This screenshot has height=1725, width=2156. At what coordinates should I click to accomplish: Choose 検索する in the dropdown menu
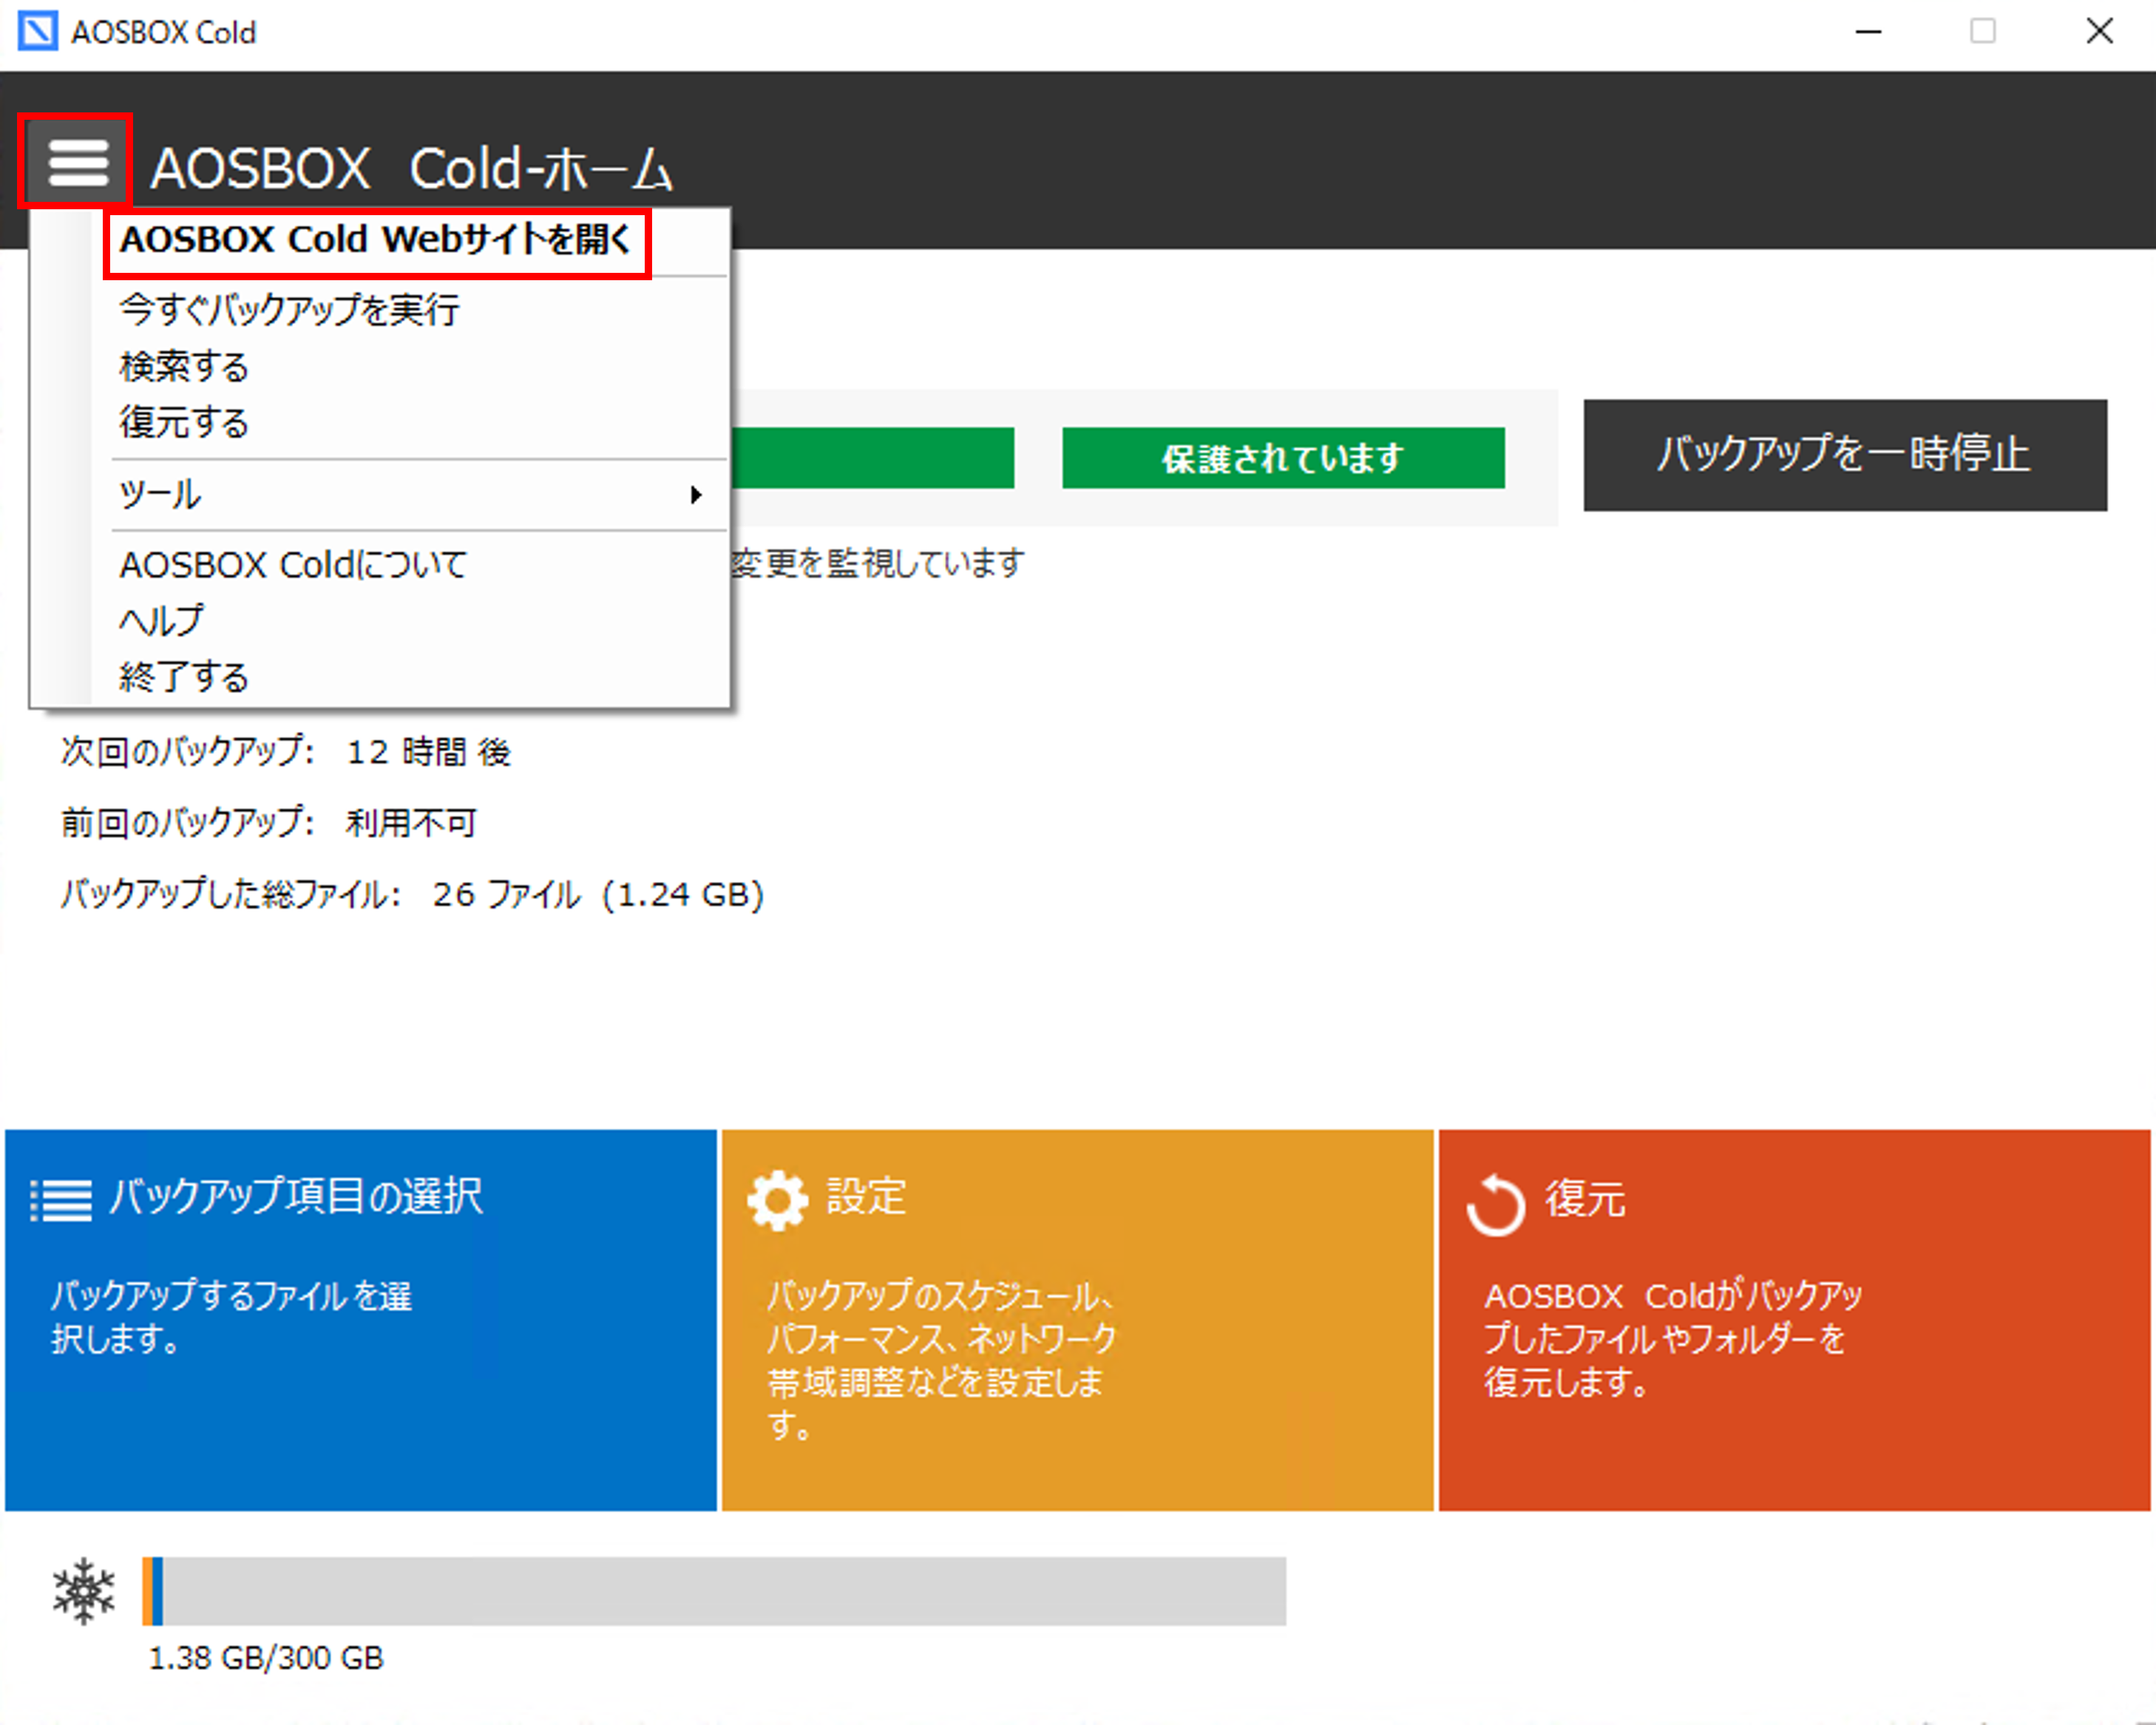pos(184,367)
